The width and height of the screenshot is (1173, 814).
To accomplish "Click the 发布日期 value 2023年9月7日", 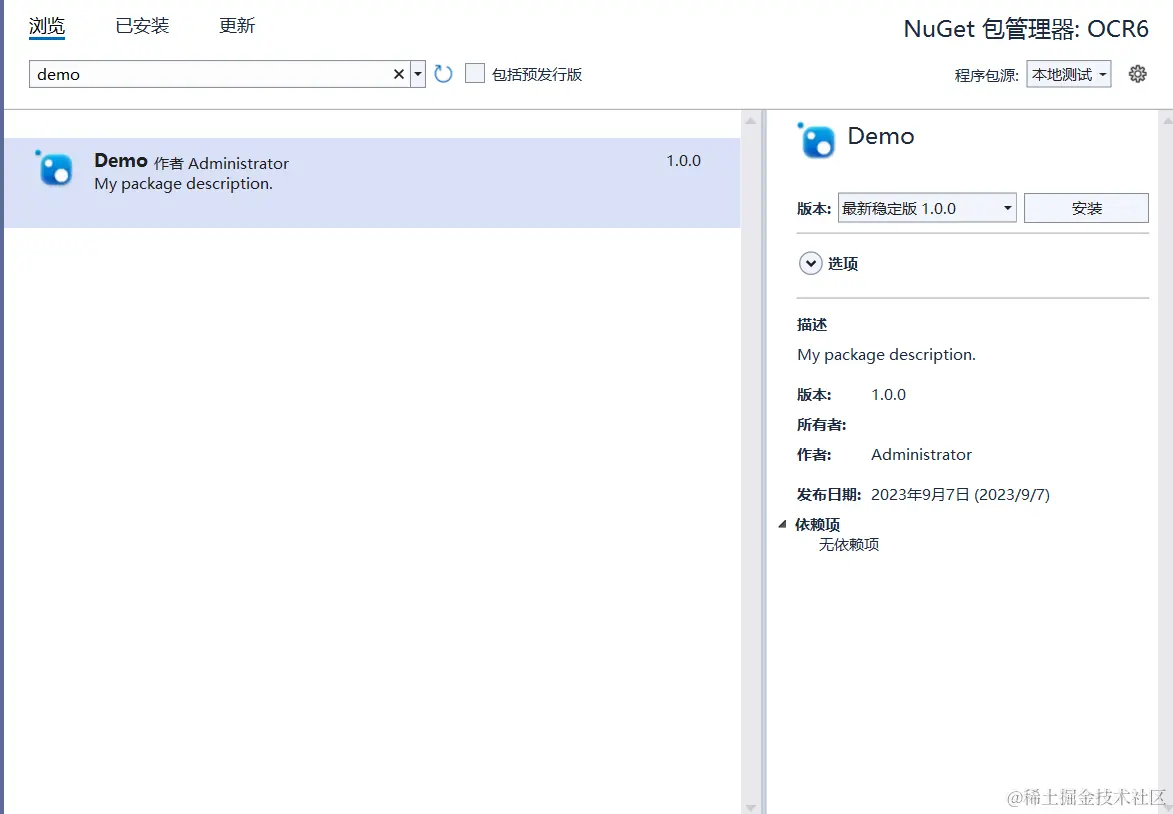I will click(x=961, y=495).
